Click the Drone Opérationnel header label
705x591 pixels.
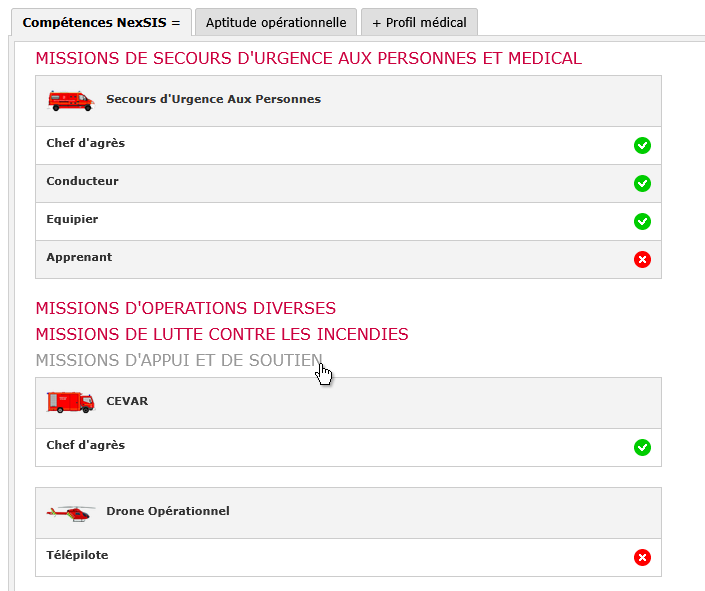point(168,511)
